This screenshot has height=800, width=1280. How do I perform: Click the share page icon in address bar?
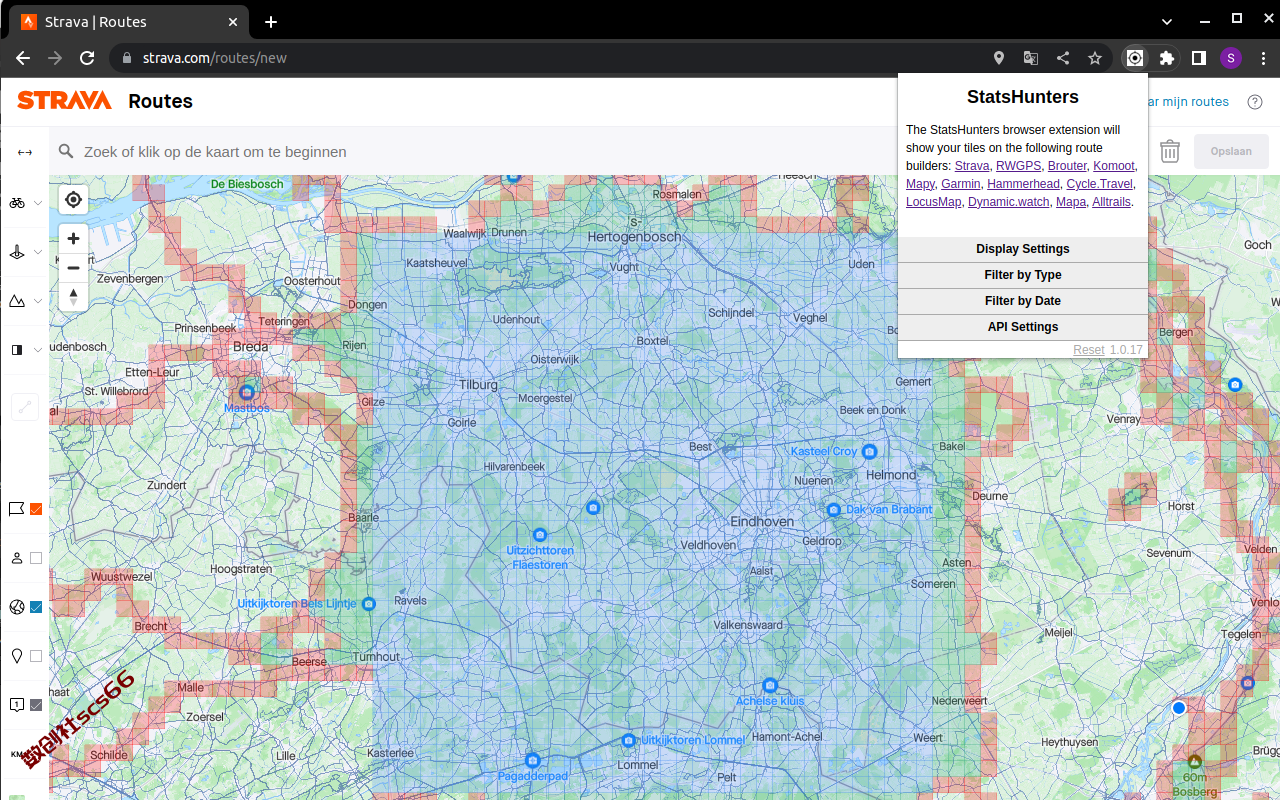[1063, 58]
